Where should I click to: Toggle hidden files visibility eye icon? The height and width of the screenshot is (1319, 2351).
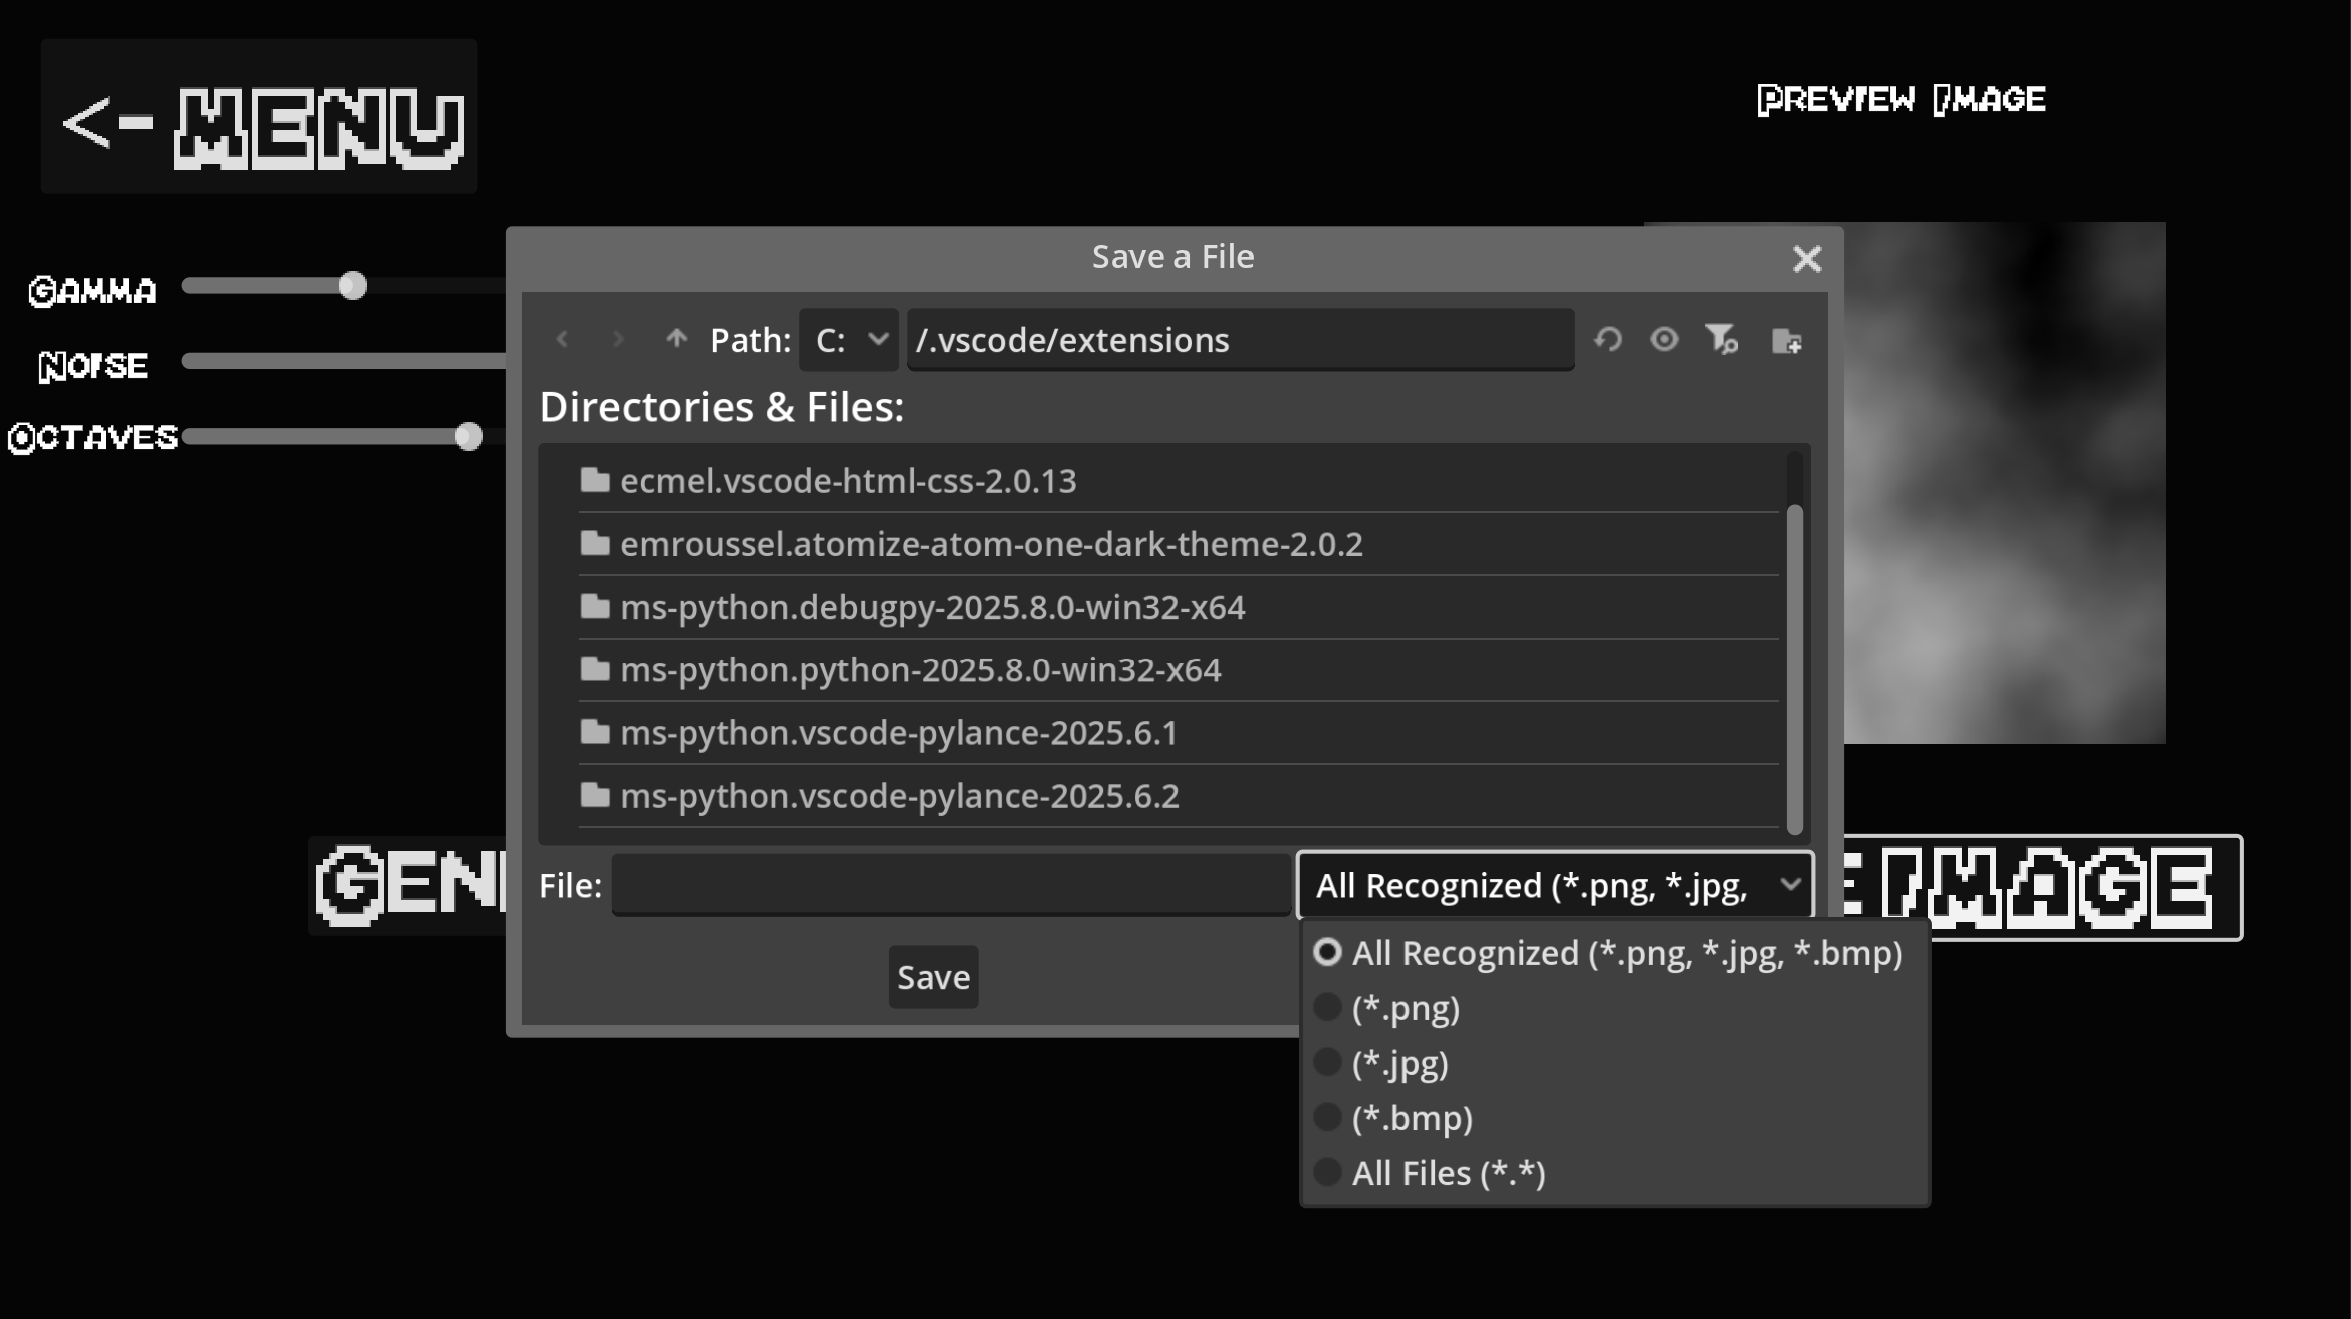point(1664,340)
